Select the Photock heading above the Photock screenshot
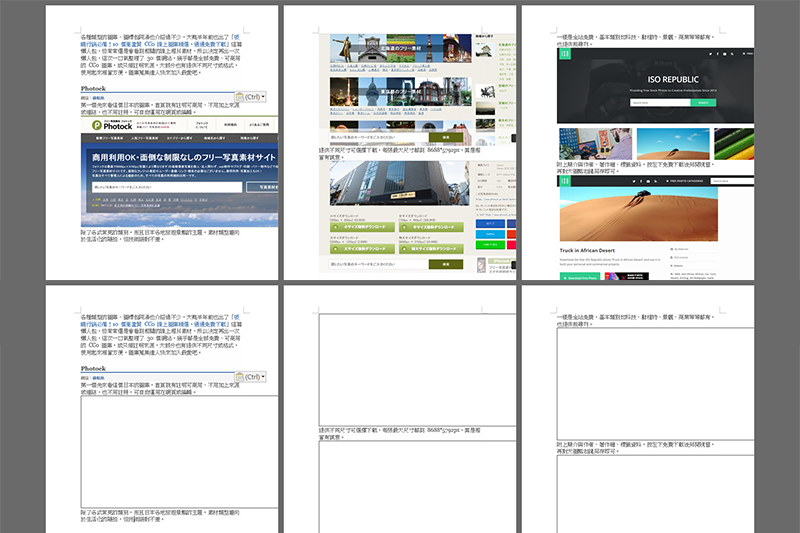The width and height of the screenshot is (800, 533). 93,89
